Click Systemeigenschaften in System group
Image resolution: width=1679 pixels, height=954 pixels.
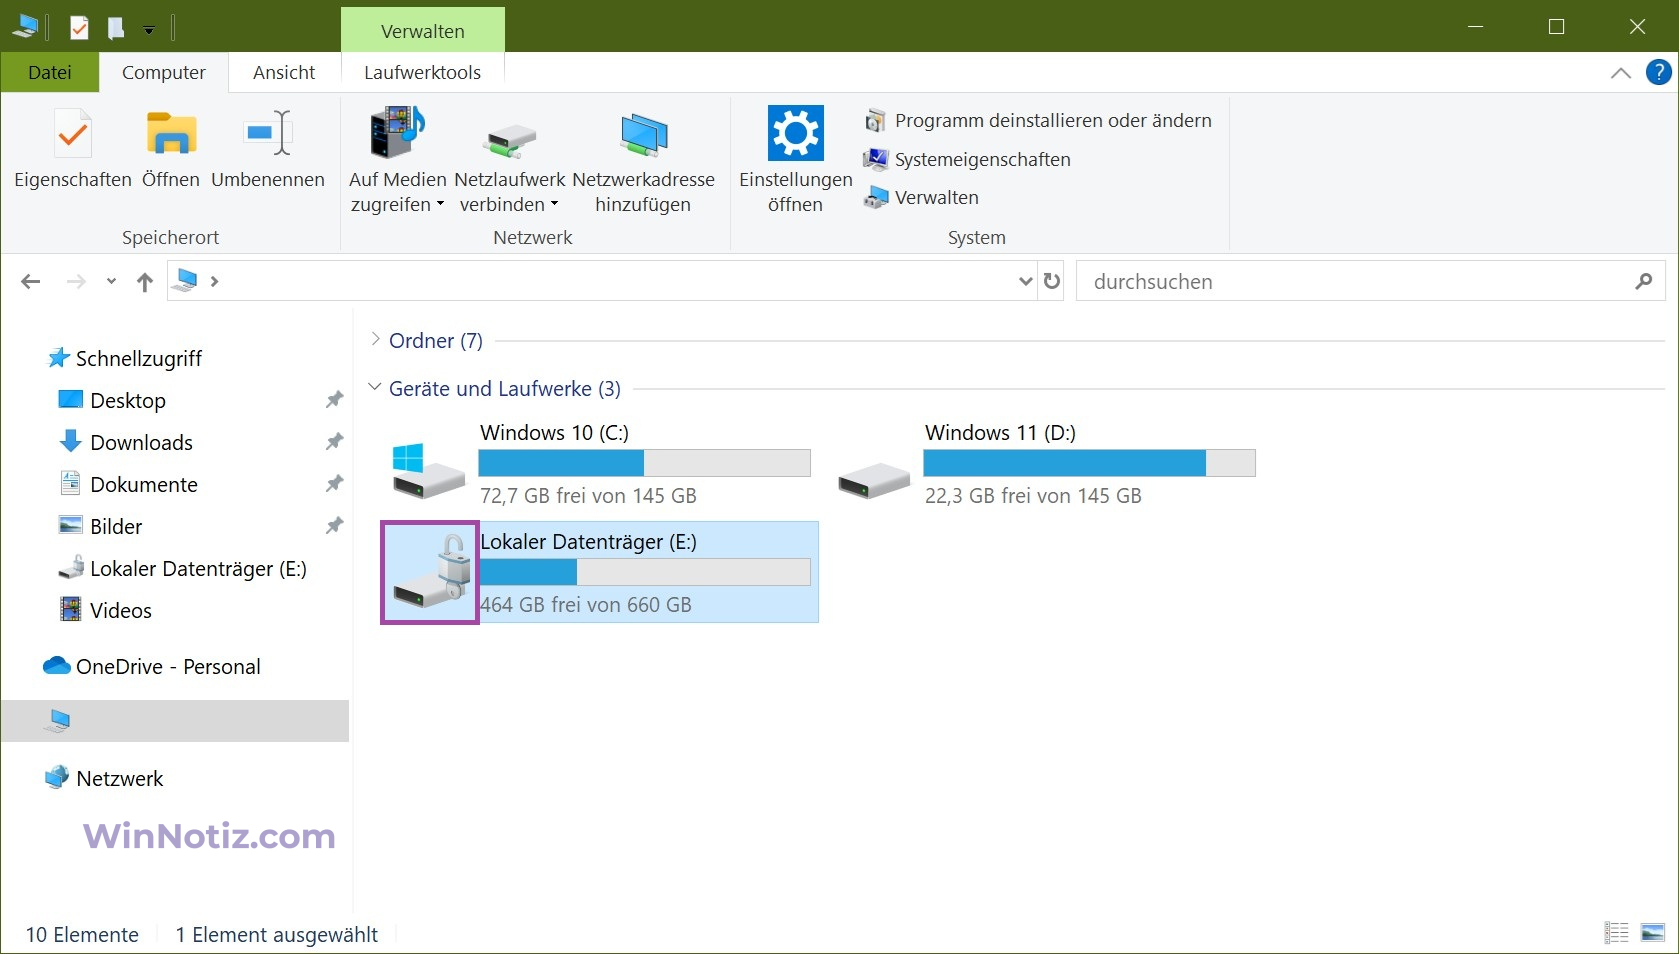pyautogui.click(x=967, y=159)
